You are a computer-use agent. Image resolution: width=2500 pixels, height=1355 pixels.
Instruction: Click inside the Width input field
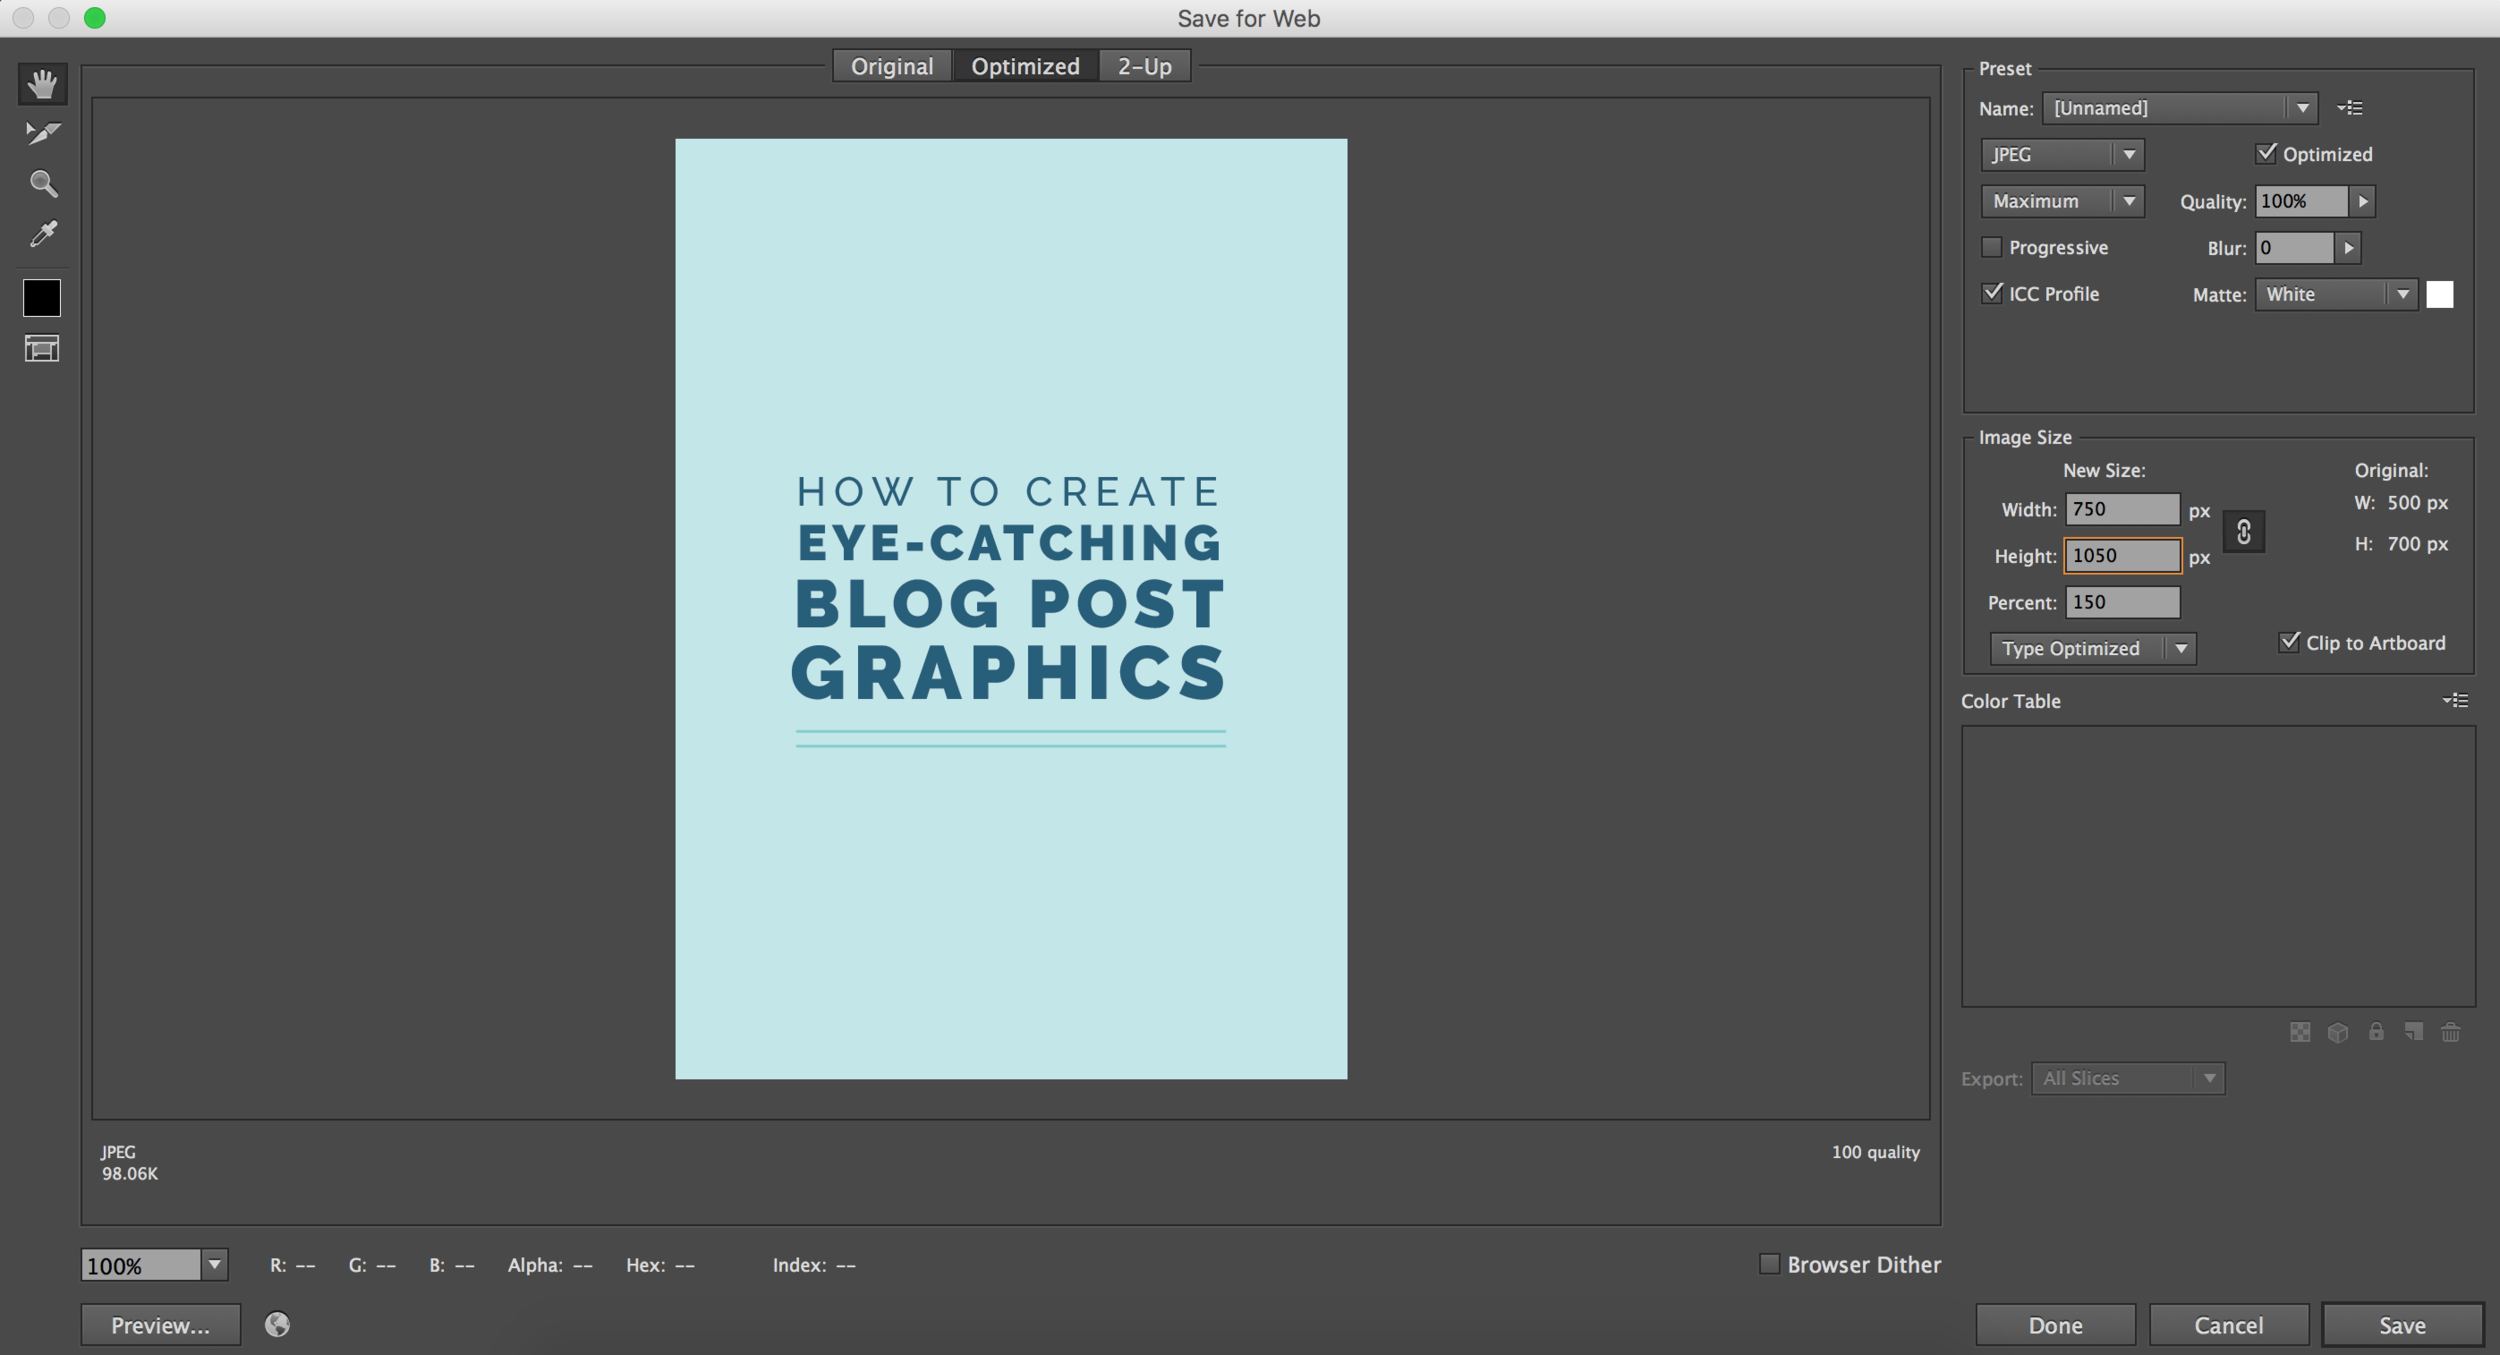click(x=2121, y=509)
